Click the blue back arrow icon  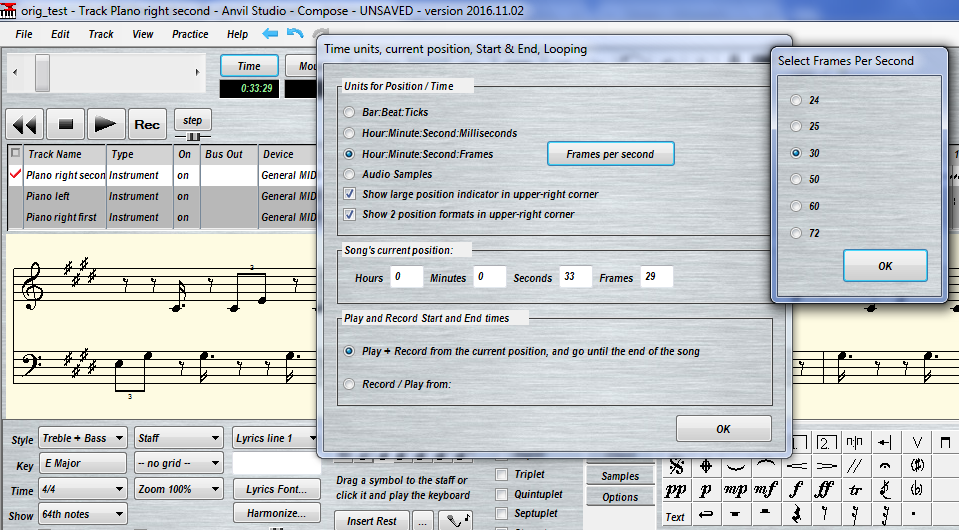270,34
